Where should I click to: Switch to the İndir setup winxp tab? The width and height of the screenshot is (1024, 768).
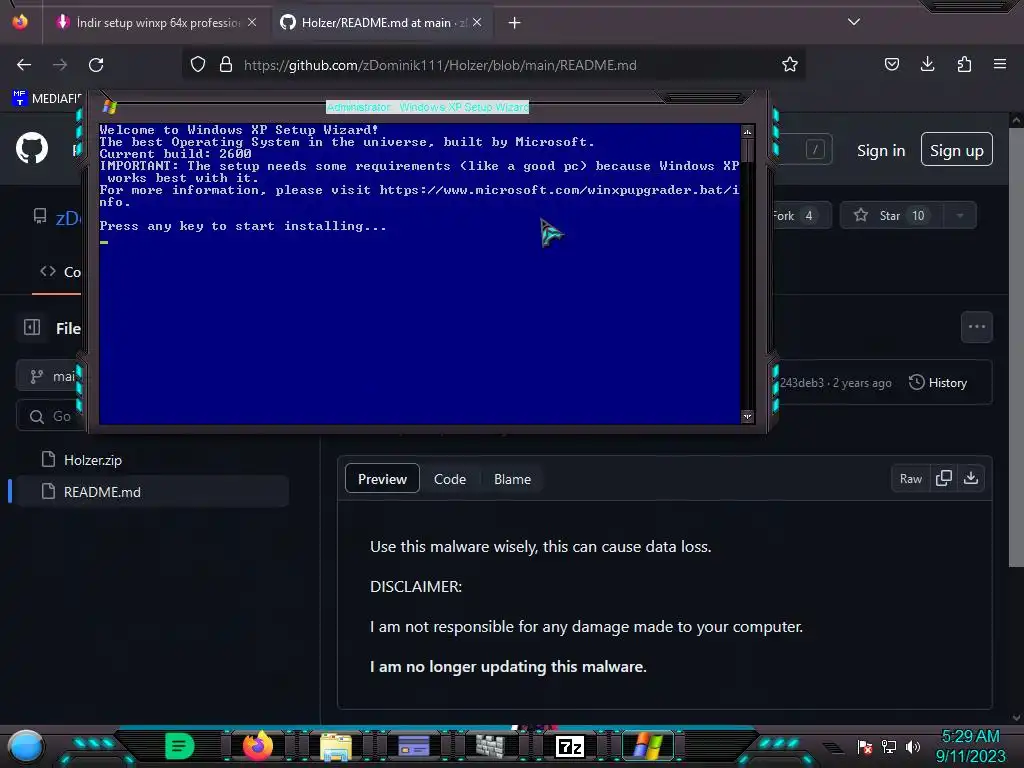coord(157,23)
